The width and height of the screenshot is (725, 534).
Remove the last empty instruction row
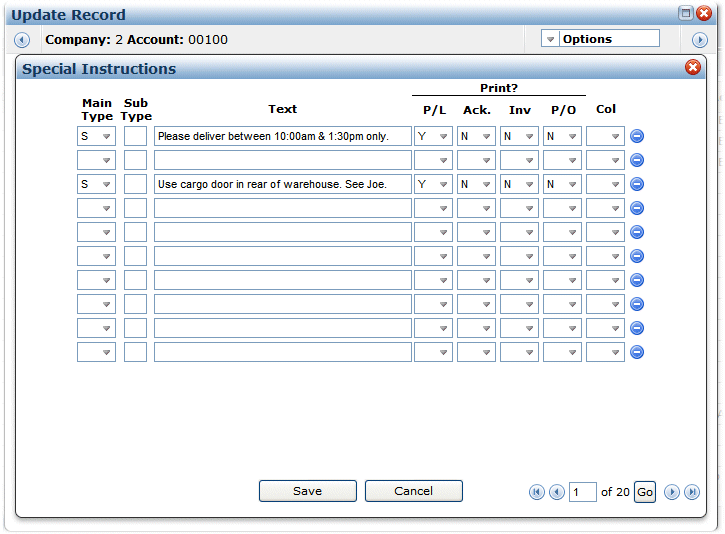coord(637,352)
